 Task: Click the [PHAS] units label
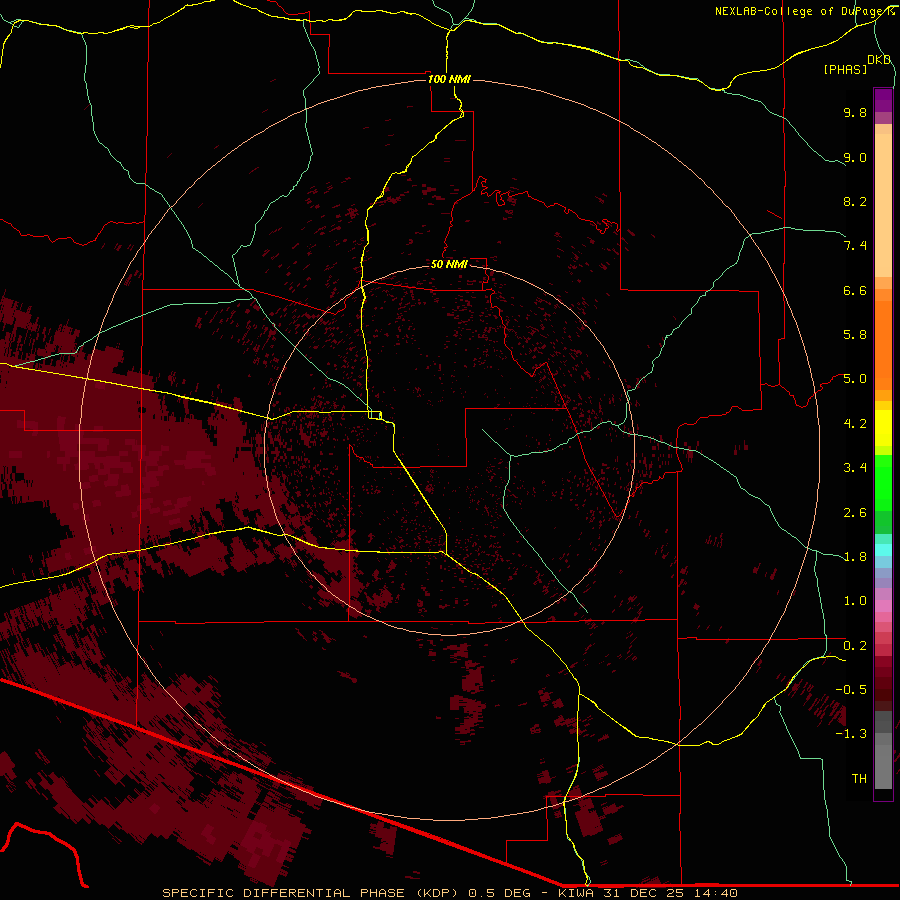845,70
